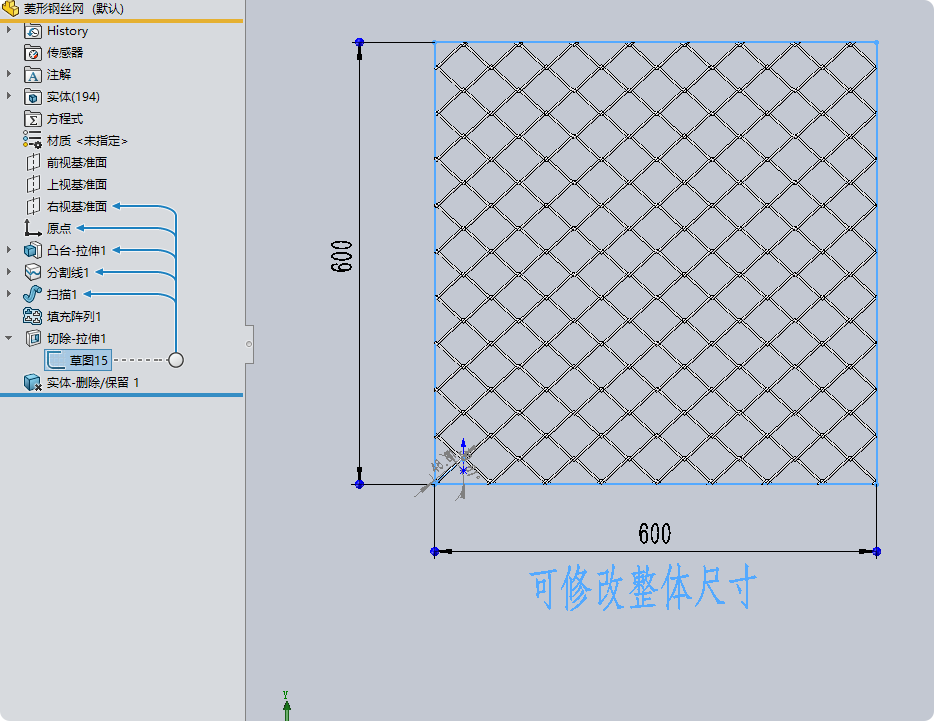The height and width of the screenshot is (721, 934).
Task: Select the 草图15 sketch label
Action: tap(89, 360)
